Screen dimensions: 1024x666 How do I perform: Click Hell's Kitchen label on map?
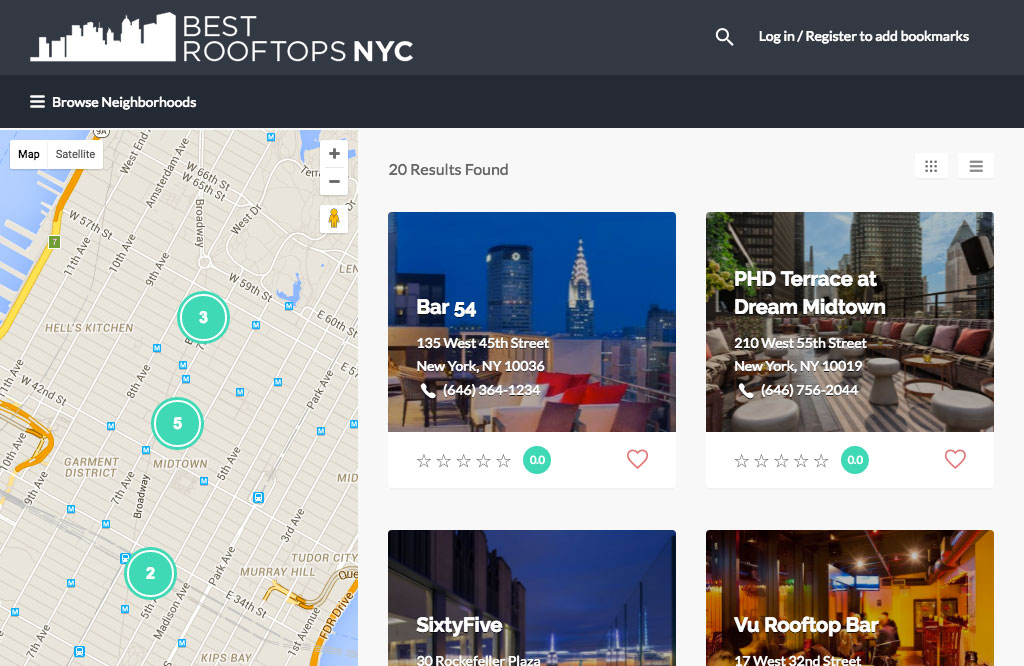(89, 328)
